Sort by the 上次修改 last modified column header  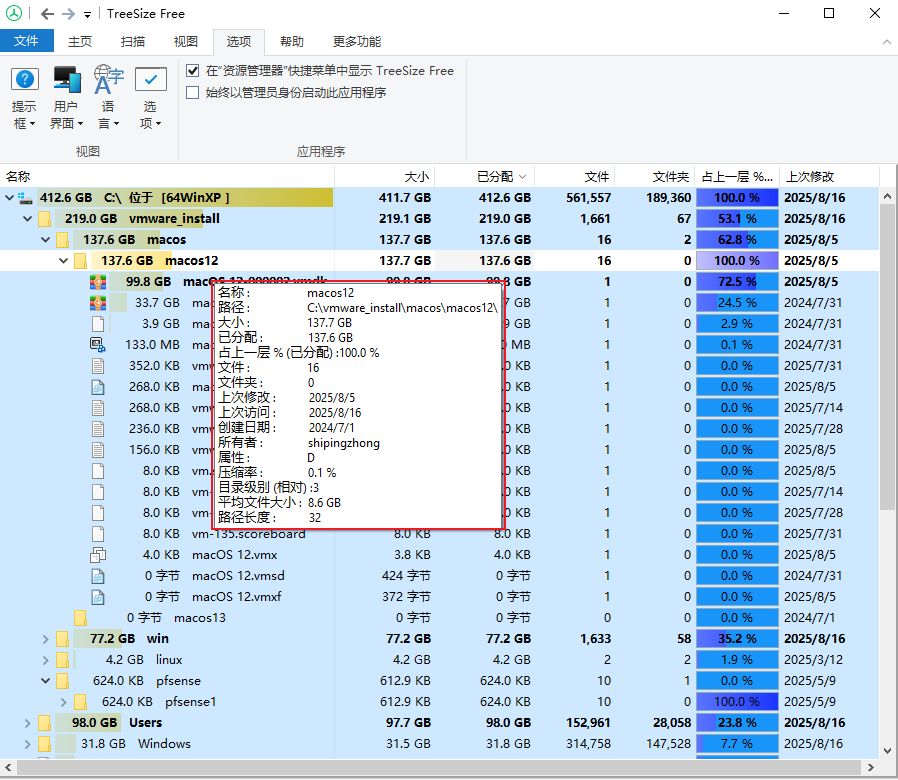click(x=829, y=176)
